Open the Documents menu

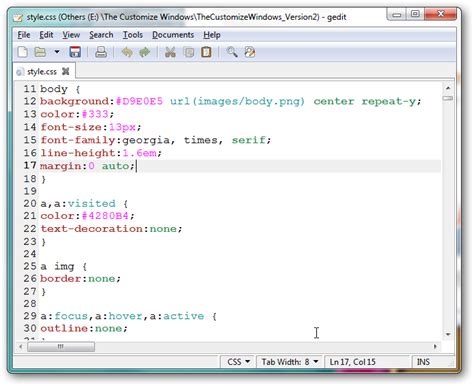[173, 35]
